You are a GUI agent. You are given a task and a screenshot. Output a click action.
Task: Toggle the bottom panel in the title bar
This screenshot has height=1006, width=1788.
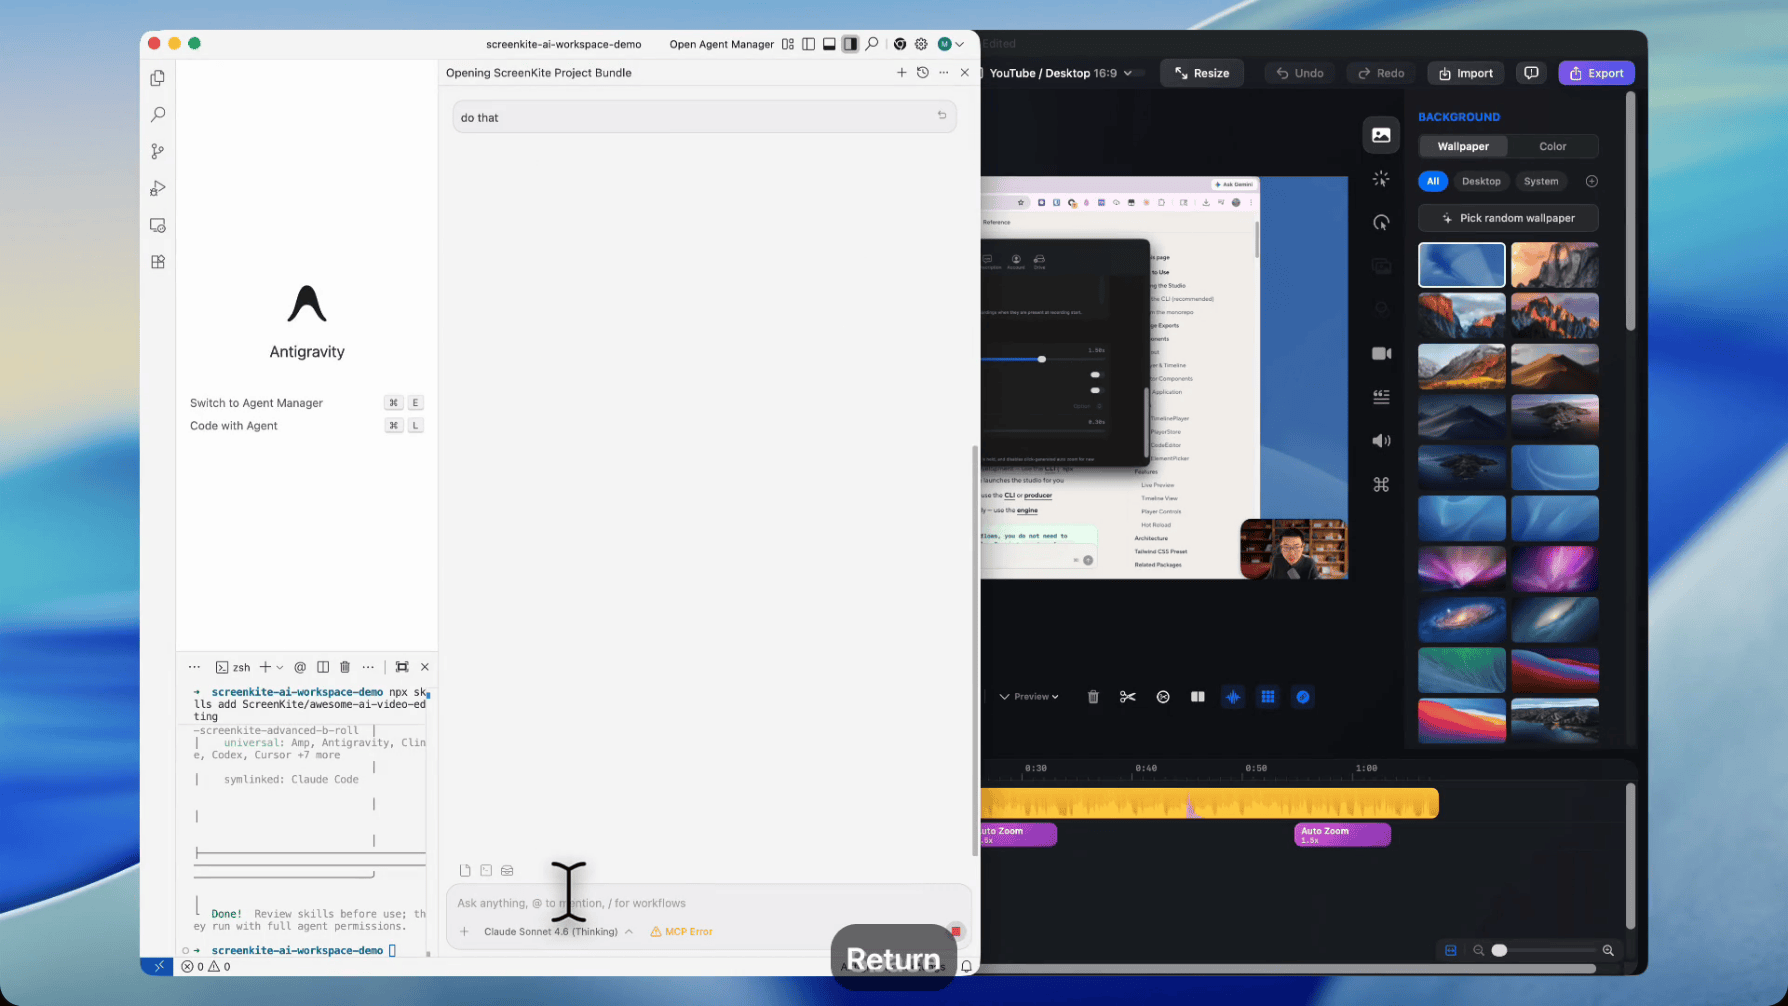pos(829,44)
